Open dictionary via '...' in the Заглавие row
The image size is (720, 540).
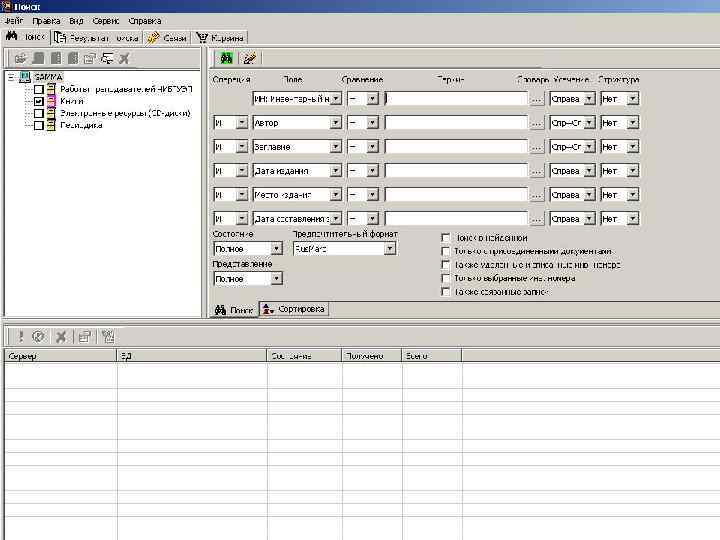point(537,147)
